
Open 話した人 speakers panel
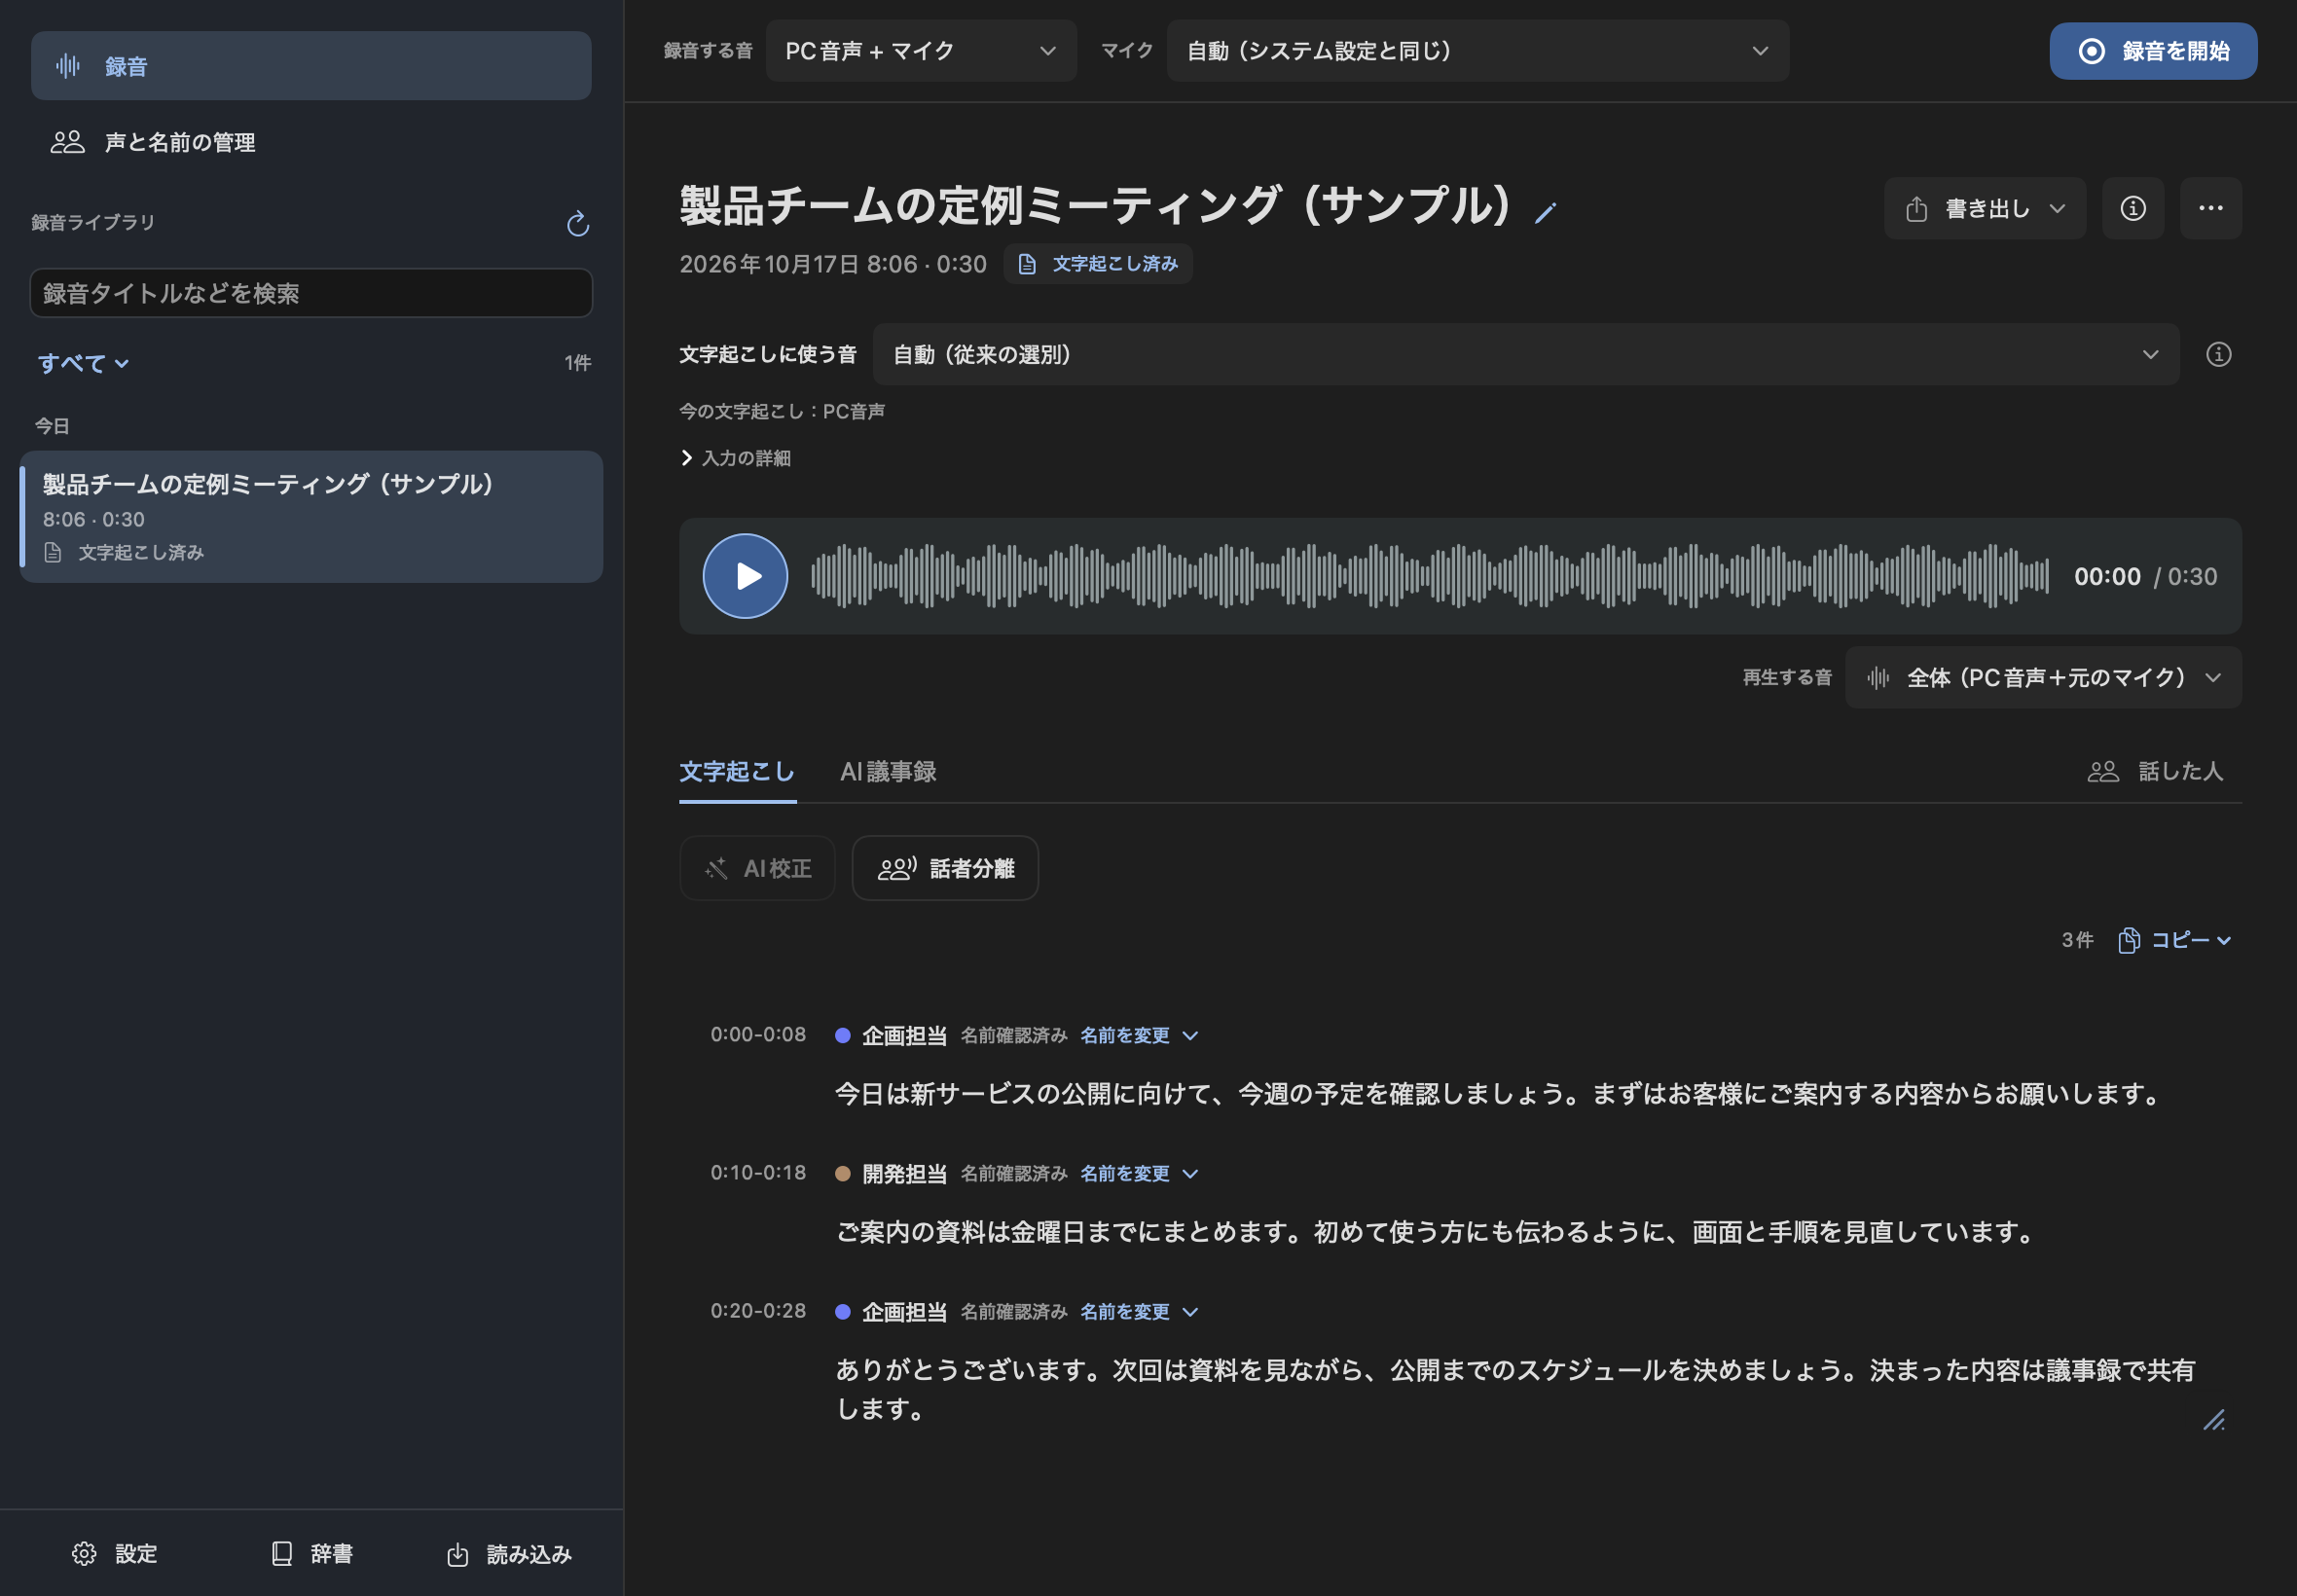(x=2155, y=771)
